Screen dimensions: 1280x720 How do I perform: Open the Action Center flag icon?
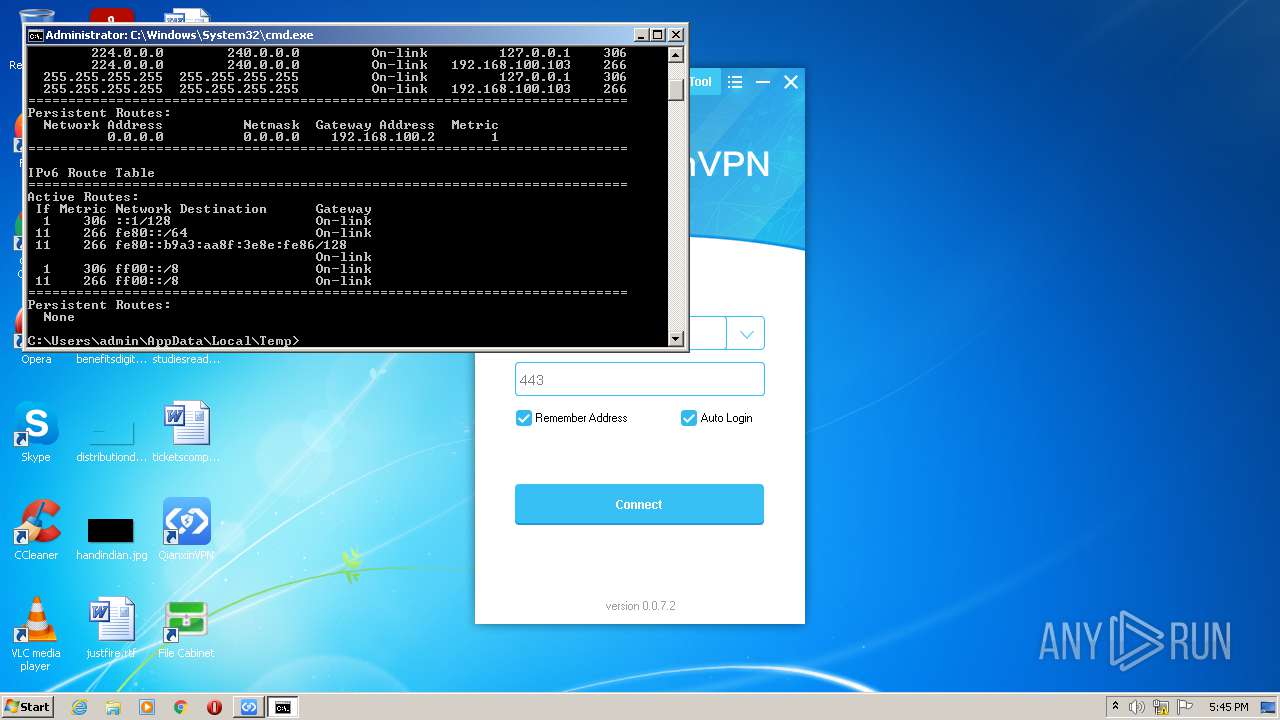[x=1185, y=707]
